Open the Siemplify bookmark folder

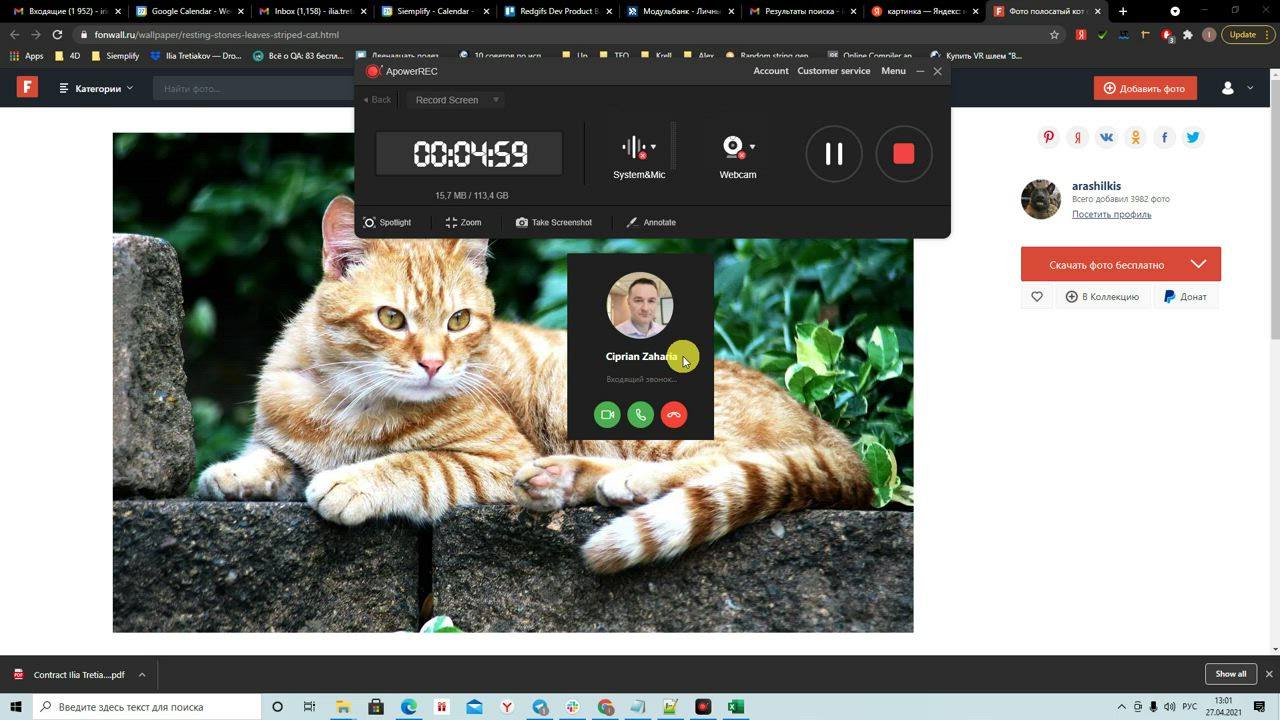click(x=115, y=56)
